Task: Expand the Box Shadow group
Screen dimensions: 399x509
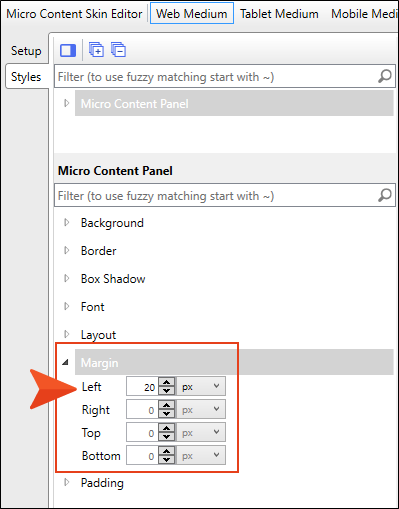Action: (x=67, y=278)
